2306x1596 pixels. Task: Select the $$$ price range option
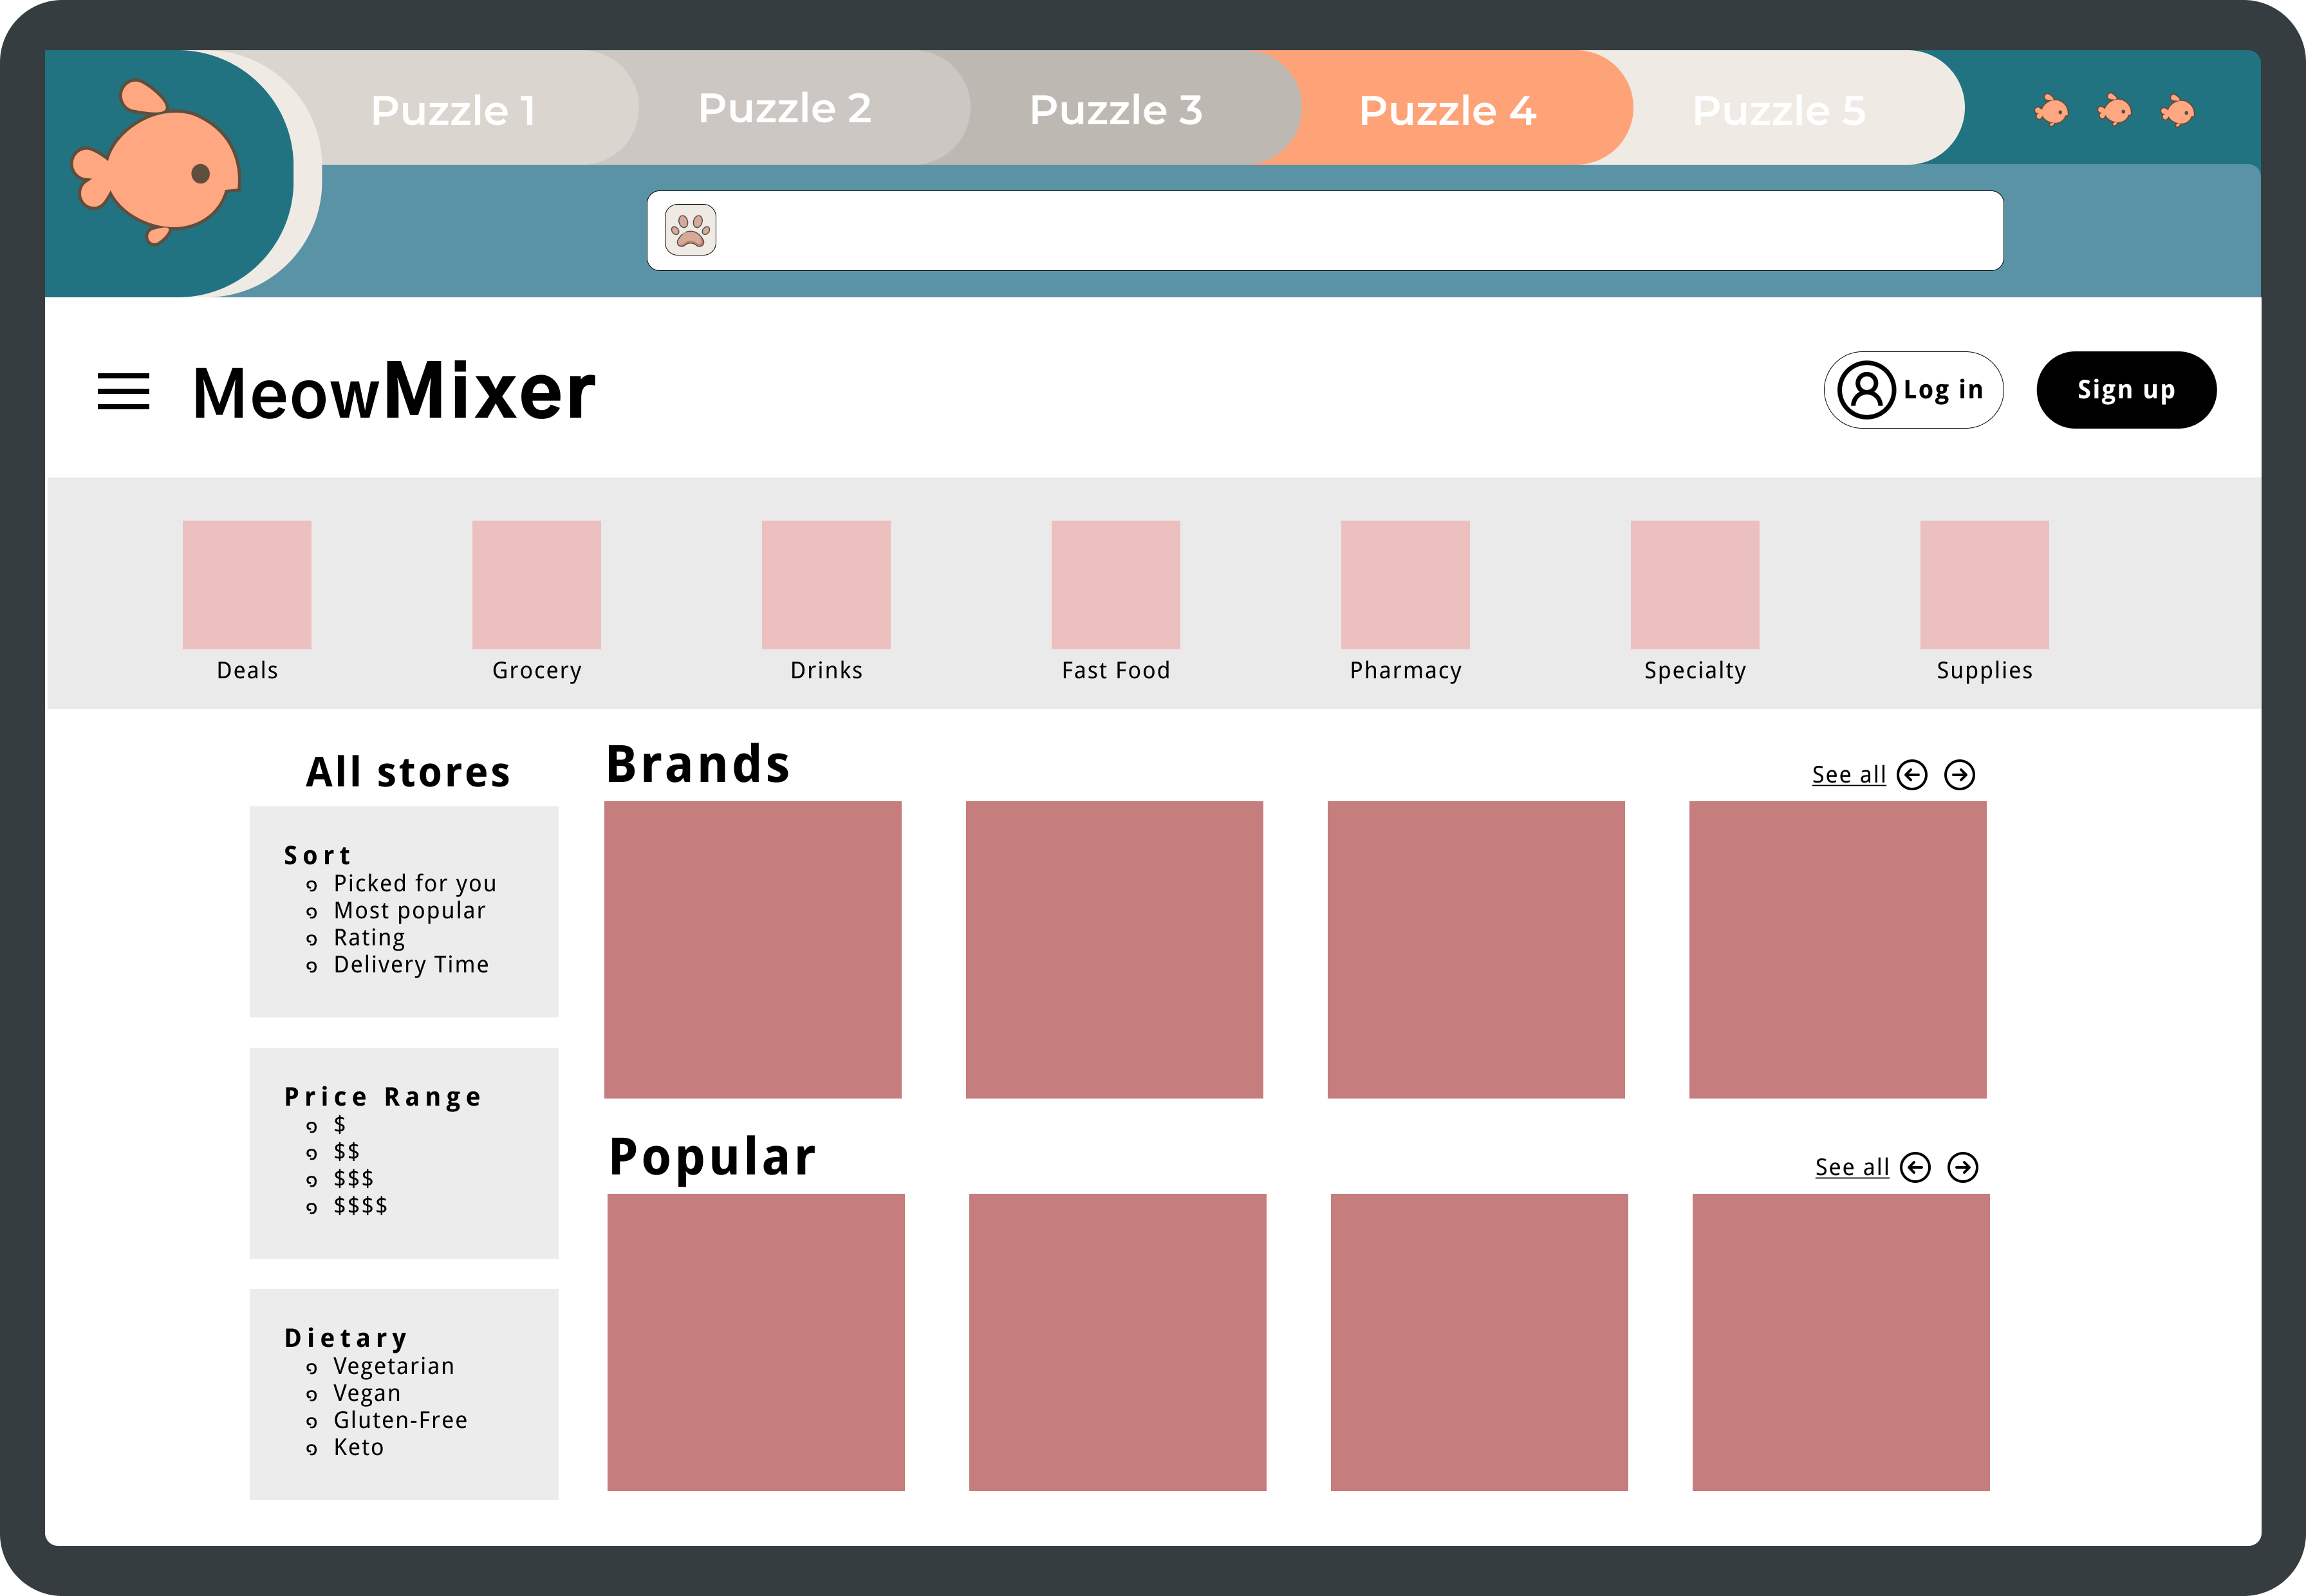tap(353, 1179)
